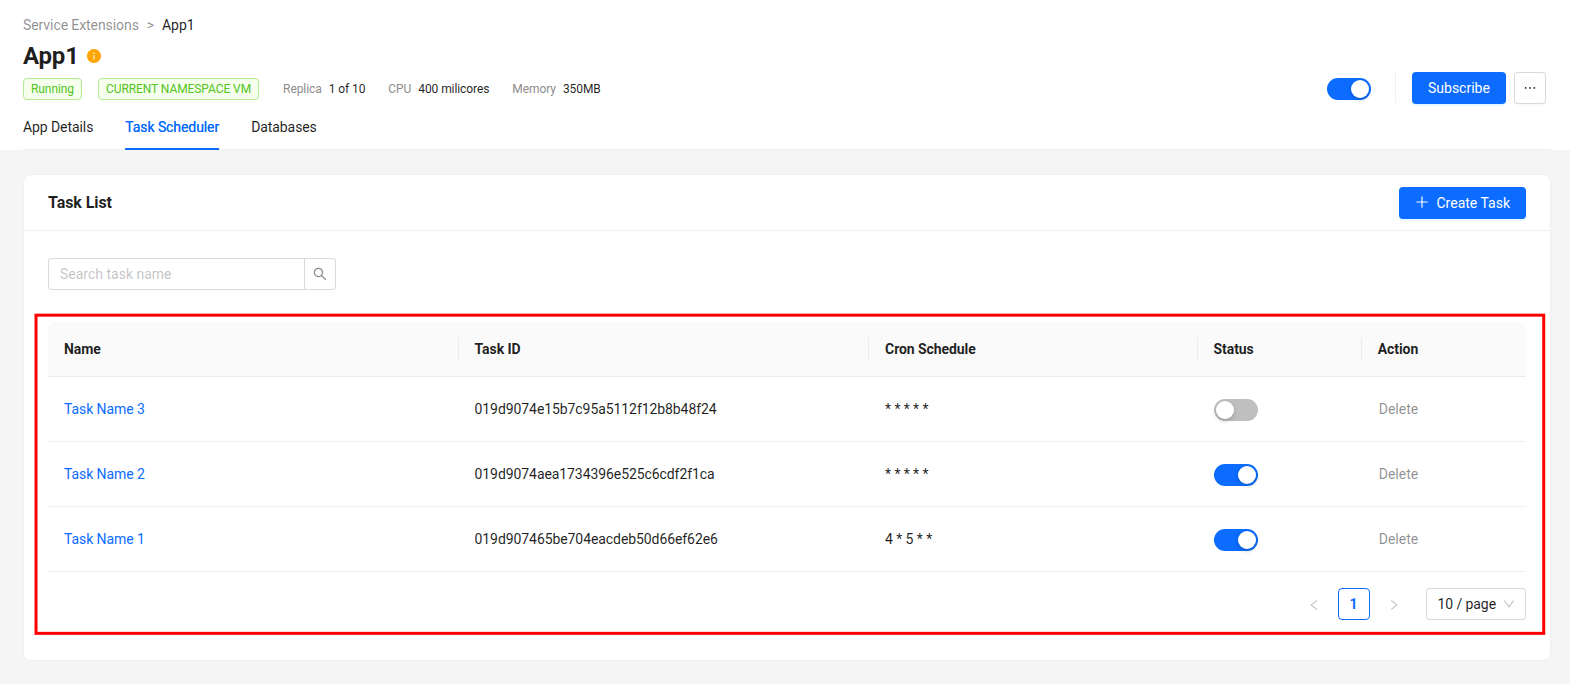This screenshot has width=1570, height=684.
Task: Disable the Task Name 2 status switch
Action: [x=1236, y=475]
